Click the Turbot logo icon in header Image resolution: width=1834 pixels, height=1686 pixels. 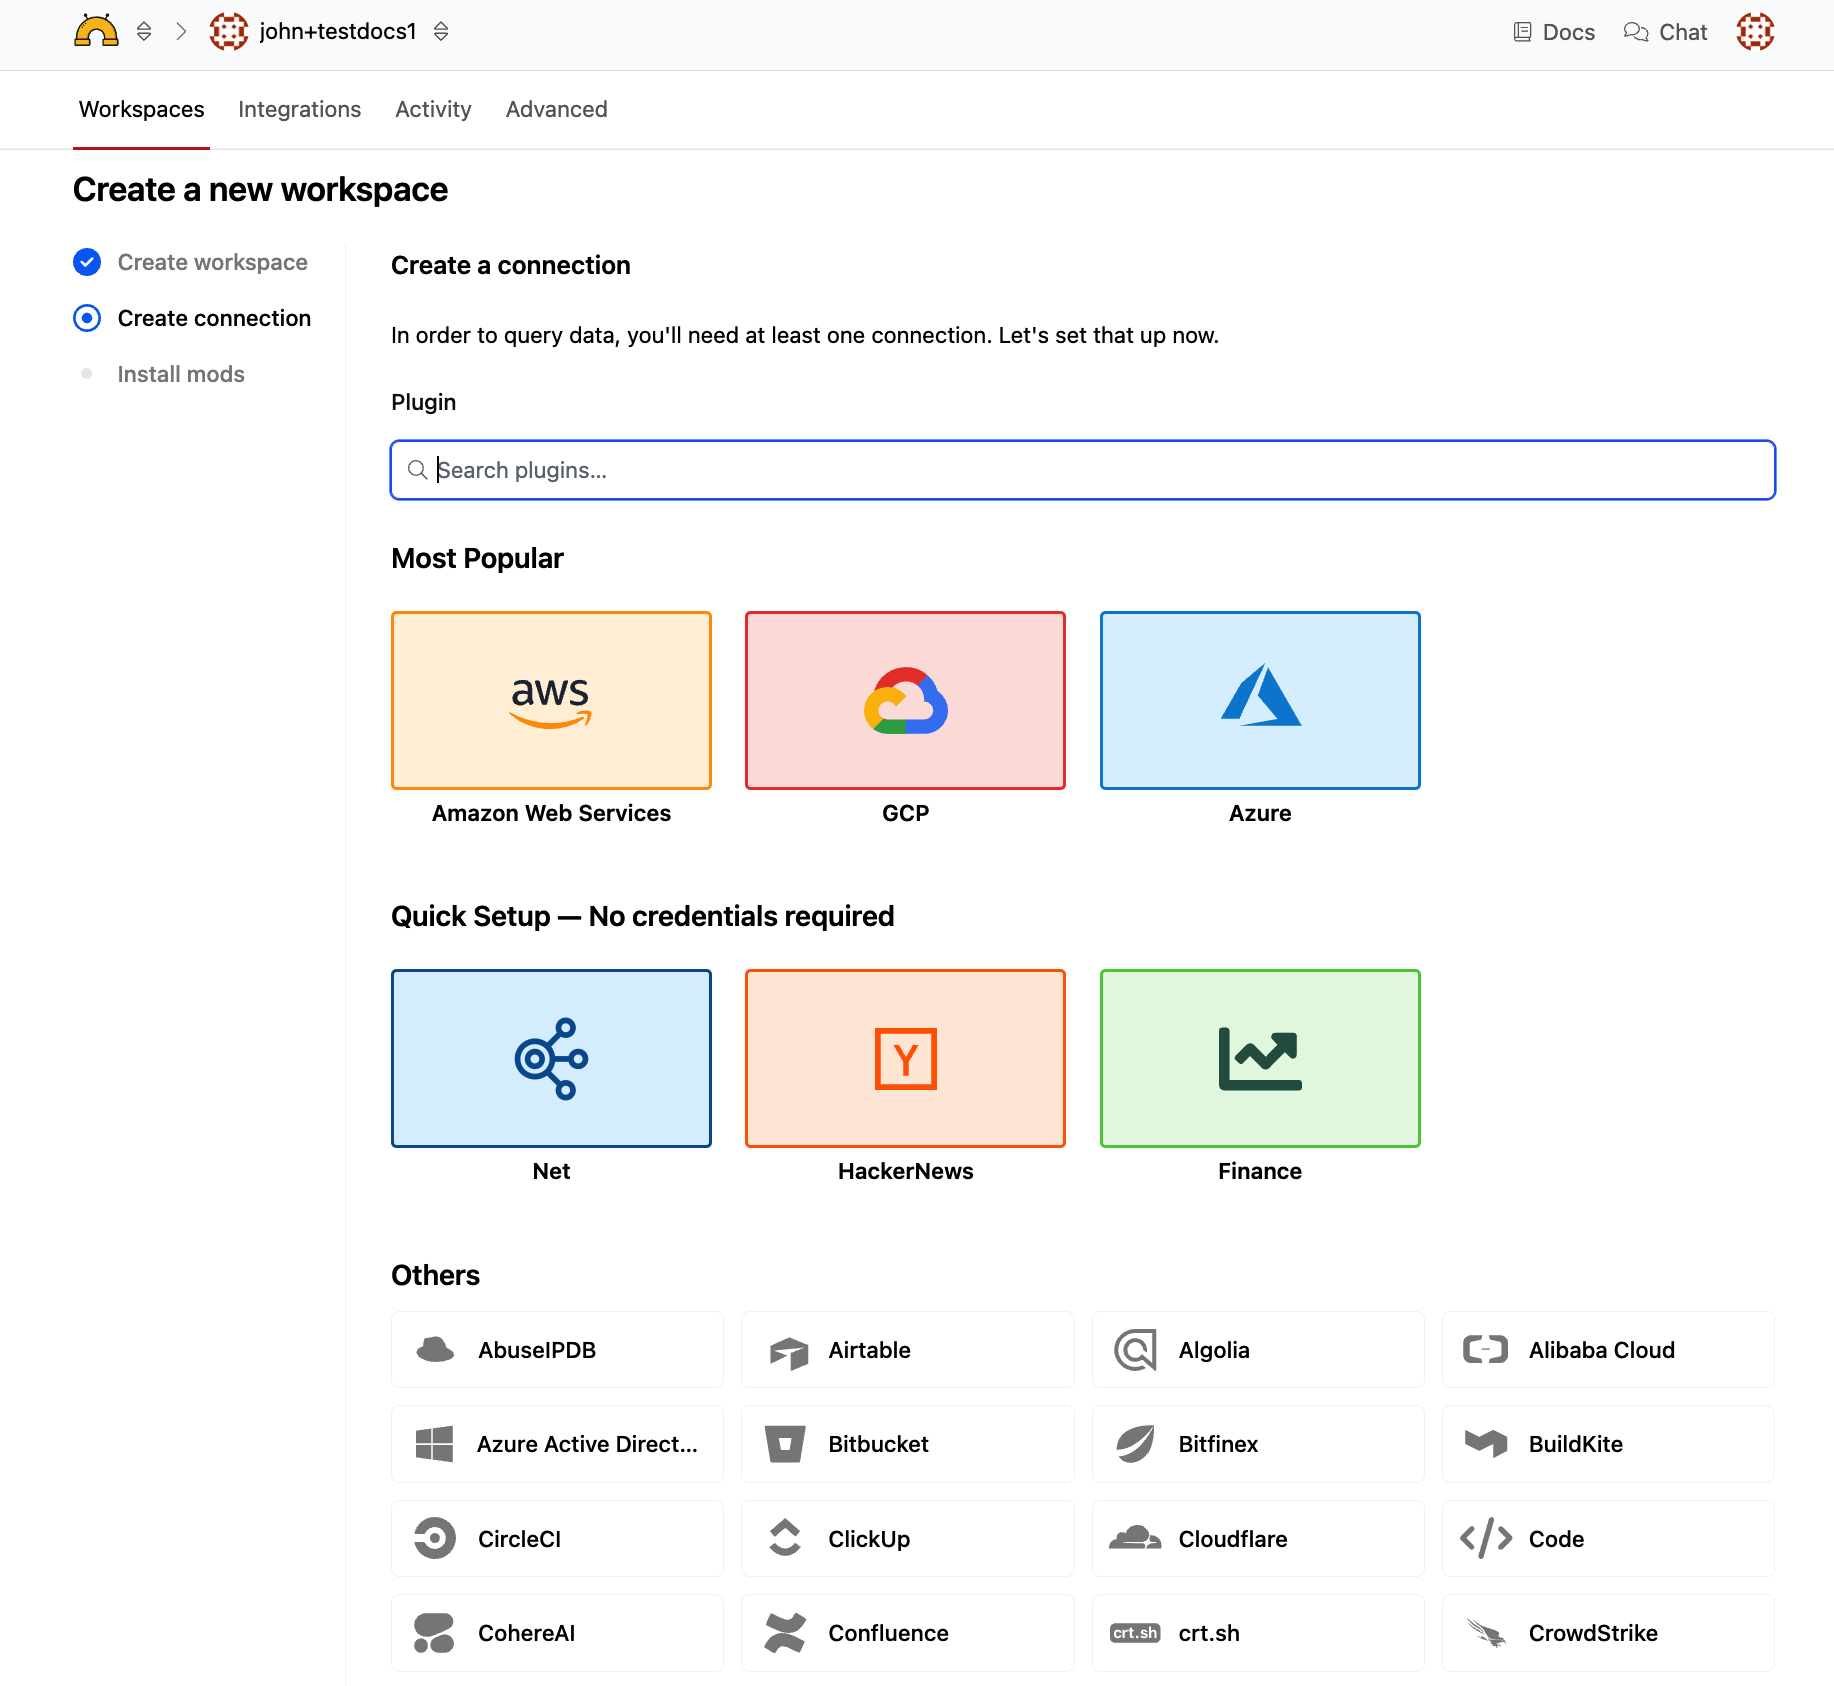(x=96, y=32)
